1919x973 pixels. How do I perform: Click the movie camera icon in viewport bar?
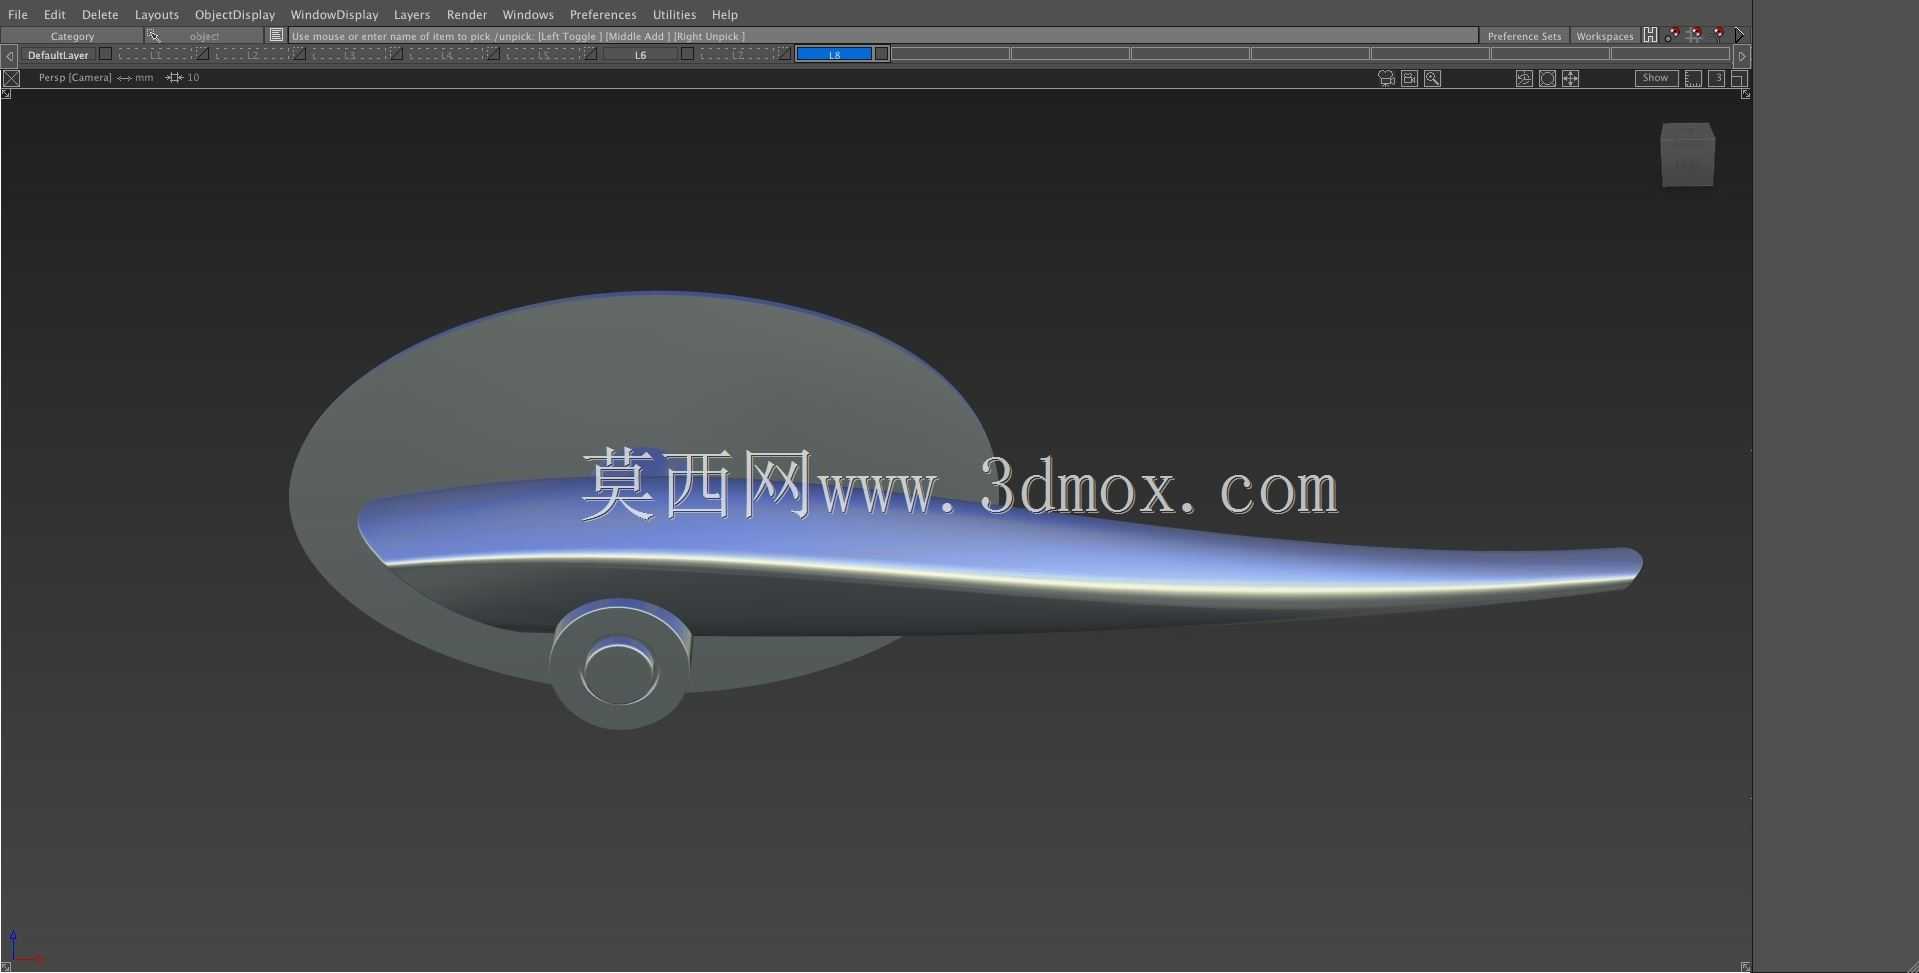pyautogui.click(x=1386, y=78)
